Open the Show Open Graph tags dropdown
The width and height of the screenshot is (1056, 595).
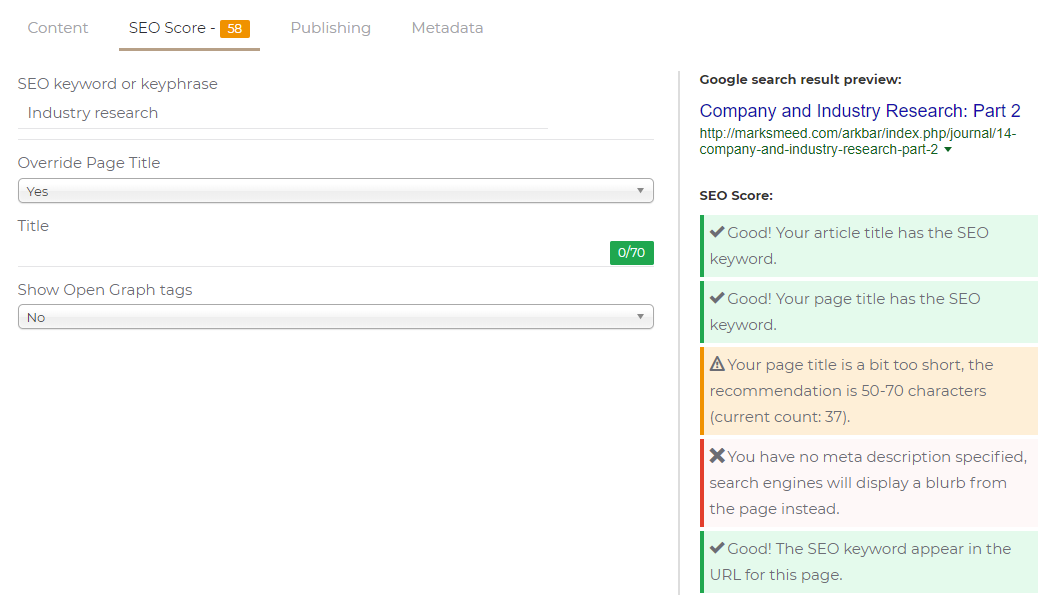click(x=335, y=317)
